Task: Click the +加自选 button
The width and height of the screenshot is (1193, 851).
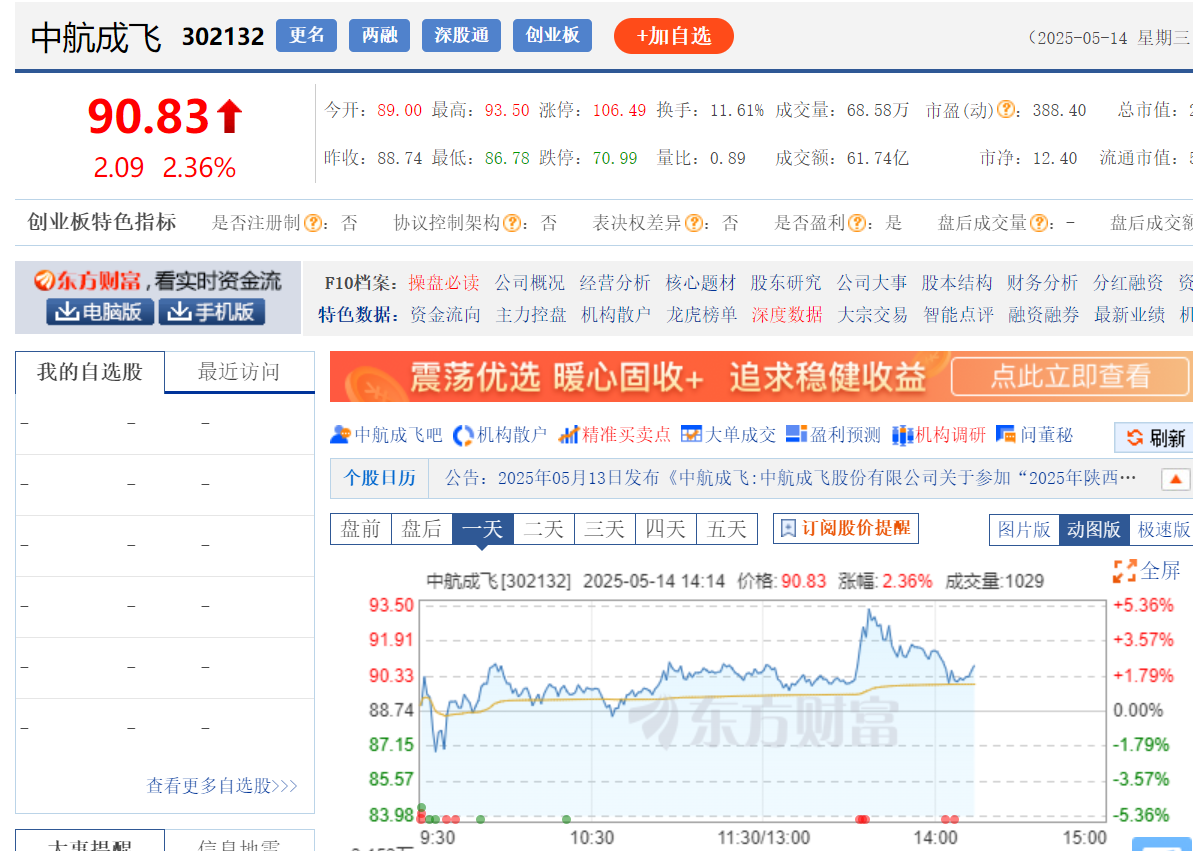Action: pyautogui.click(x=673, y=36)
